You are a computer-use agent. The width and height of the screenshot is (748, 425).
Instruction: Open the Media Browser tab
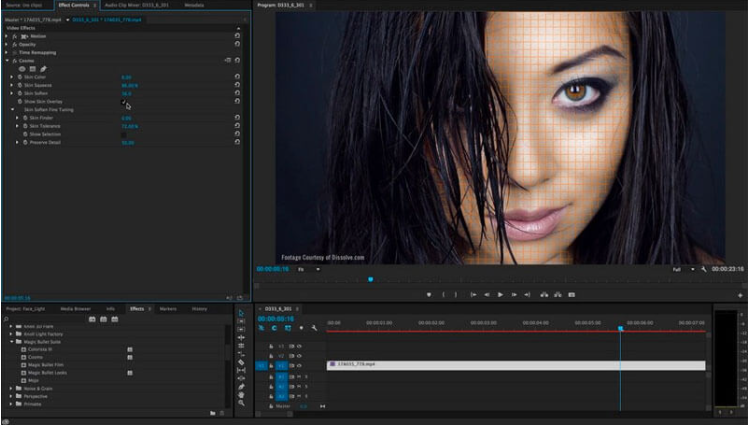click(75, 308)
